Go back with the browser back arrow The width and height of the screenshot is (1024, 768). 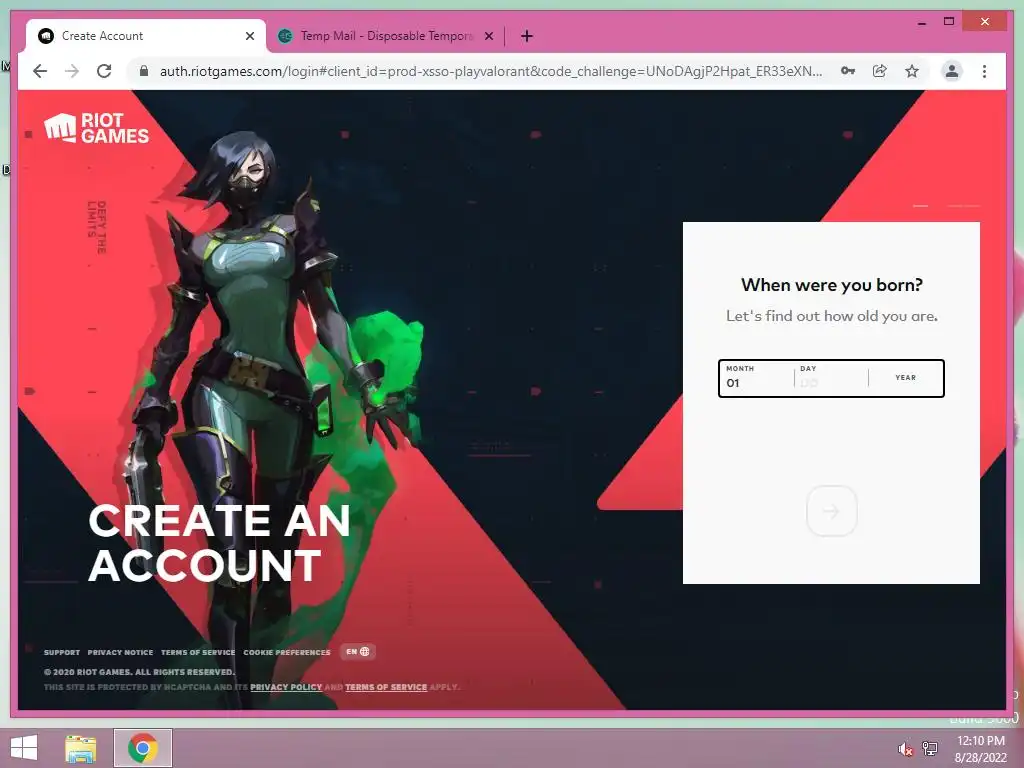40,71
